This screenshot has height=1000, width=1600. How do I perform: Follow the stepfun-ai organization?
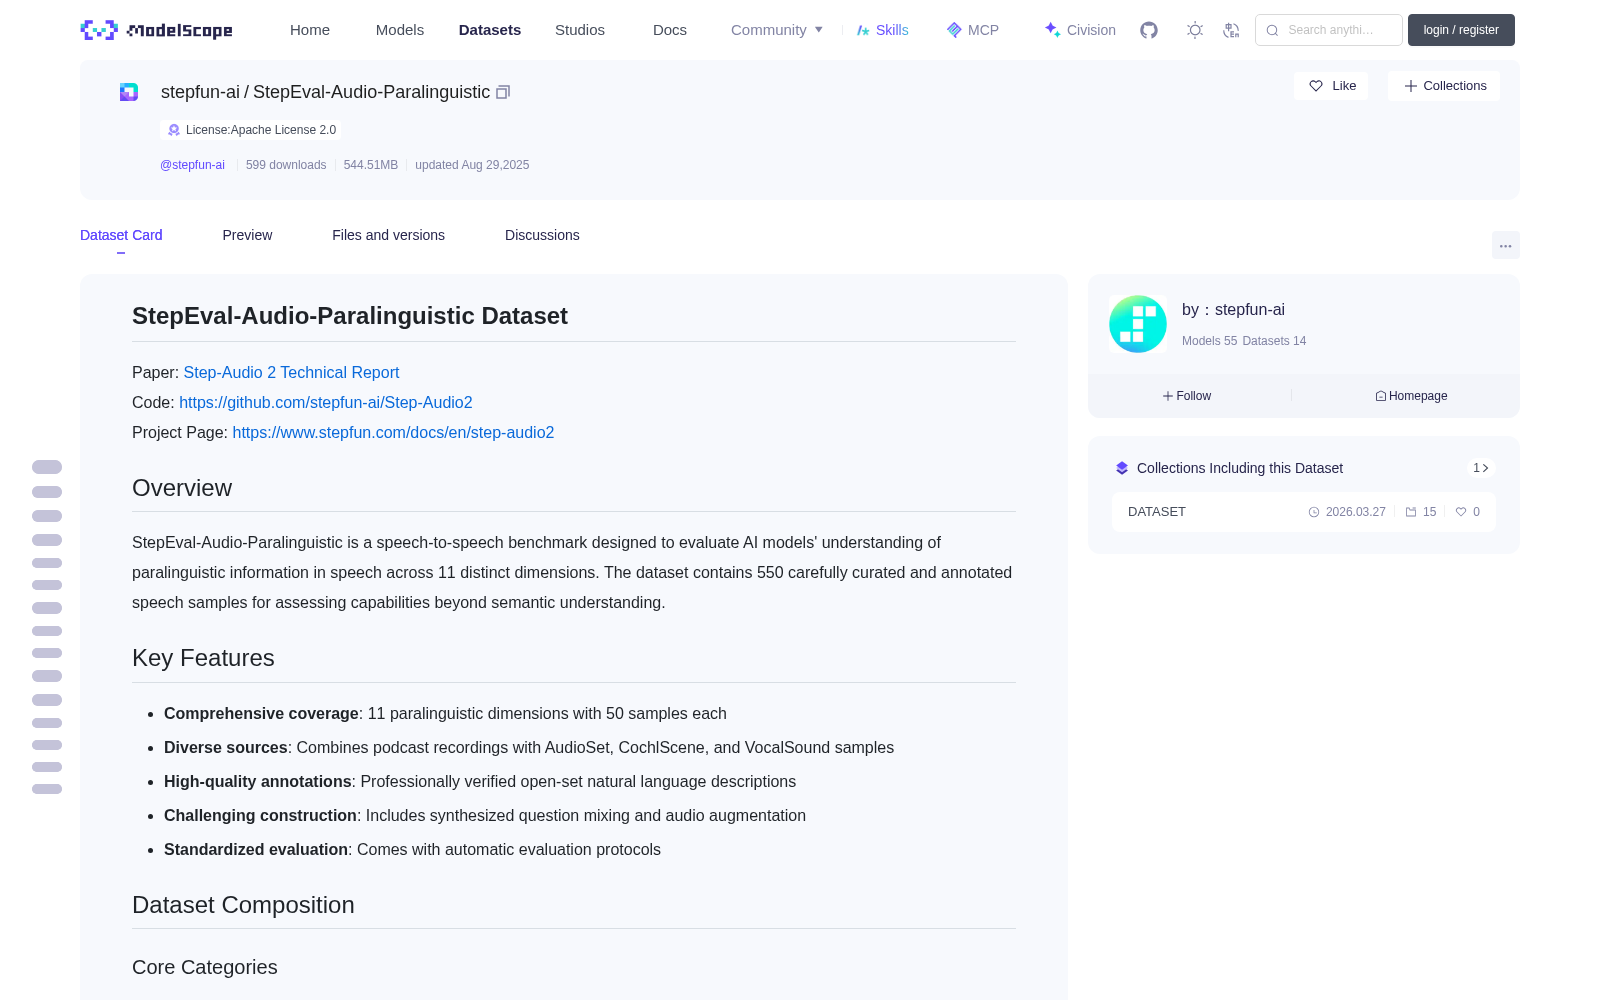1187,396
